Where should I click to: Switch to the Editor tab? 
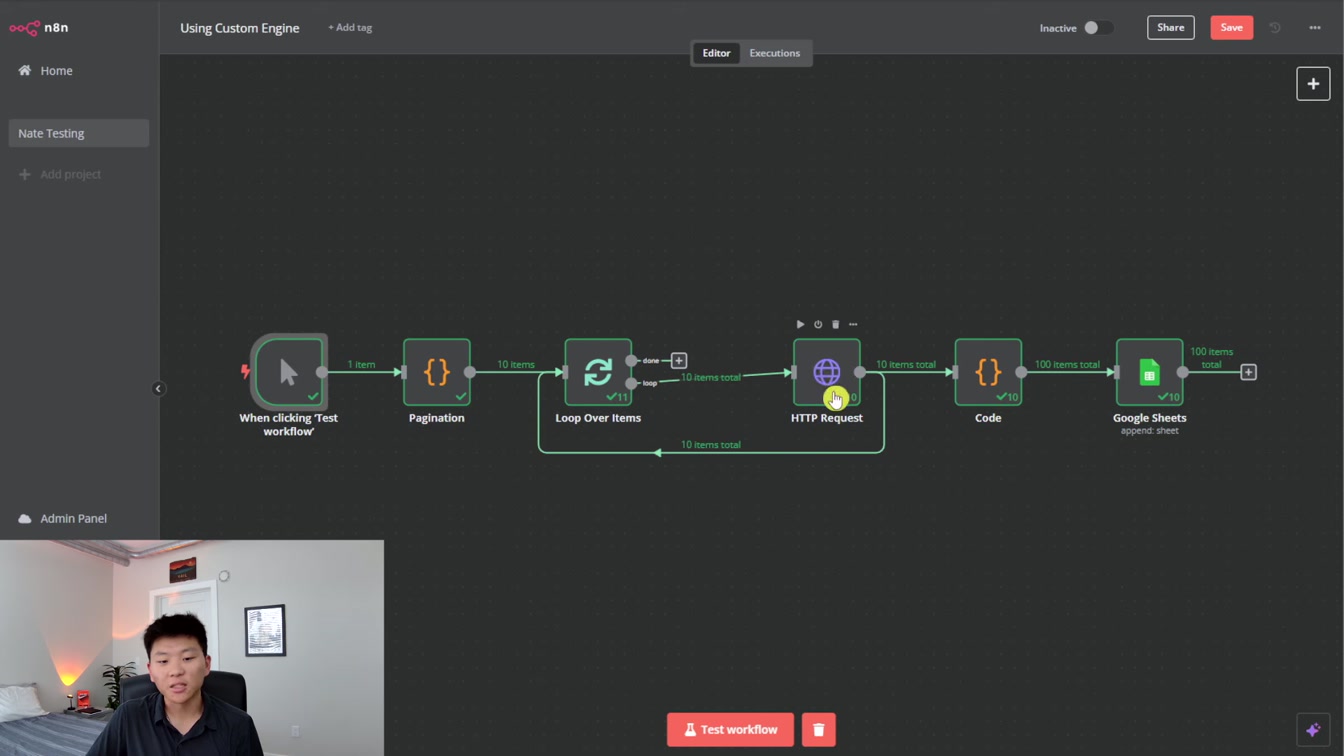[716, 53]
